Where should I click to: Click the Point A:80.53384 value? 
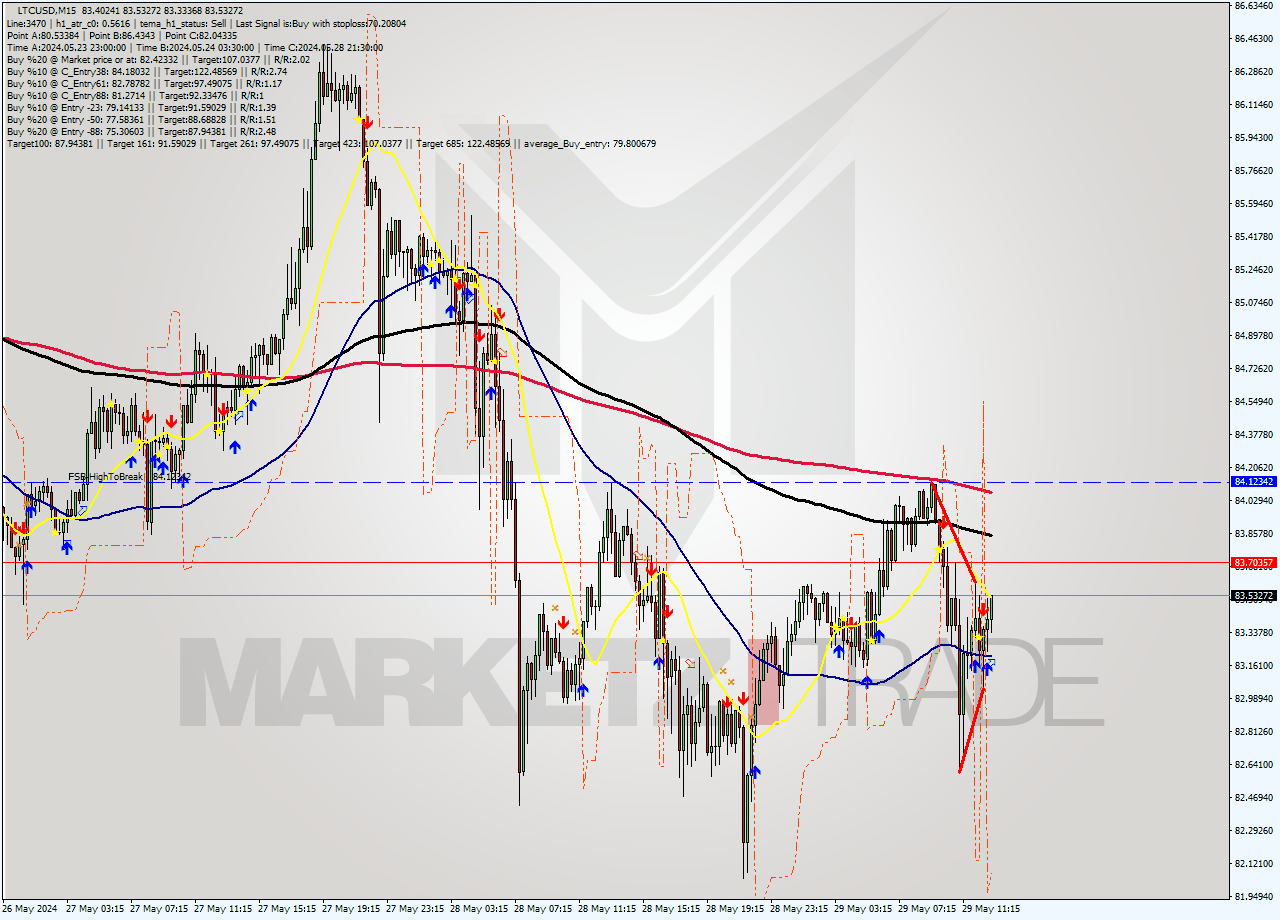tap(41, 35)
